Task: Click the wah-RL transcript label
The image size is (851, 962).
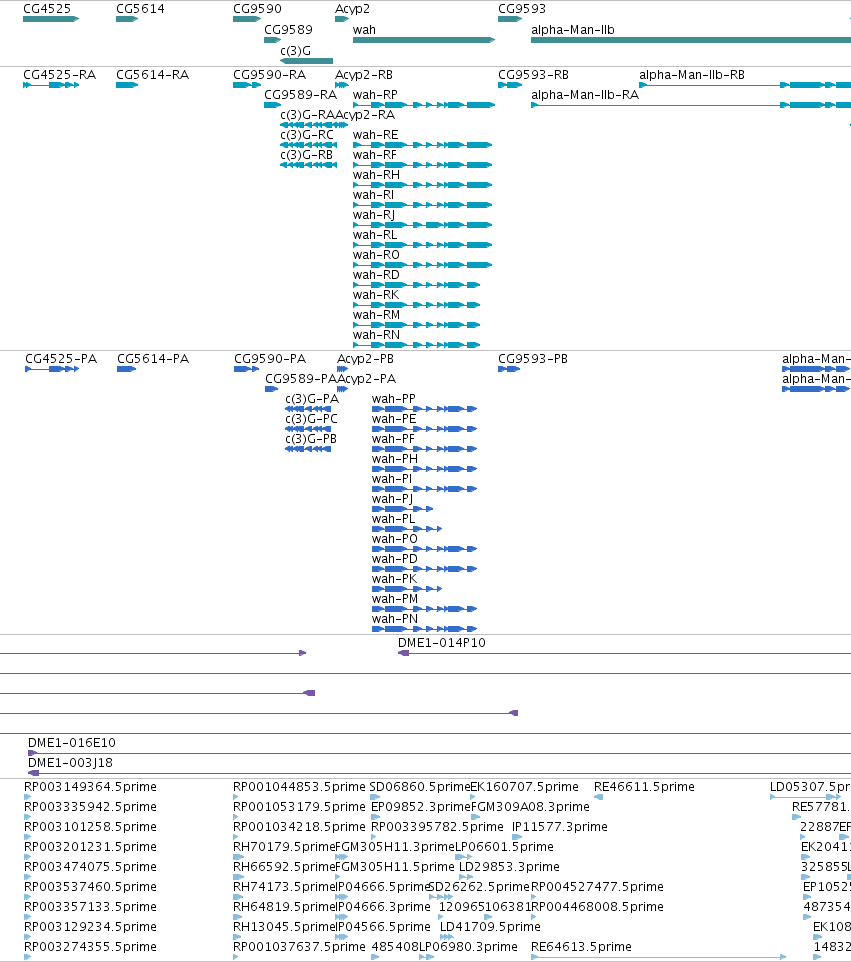Action: 375,235
